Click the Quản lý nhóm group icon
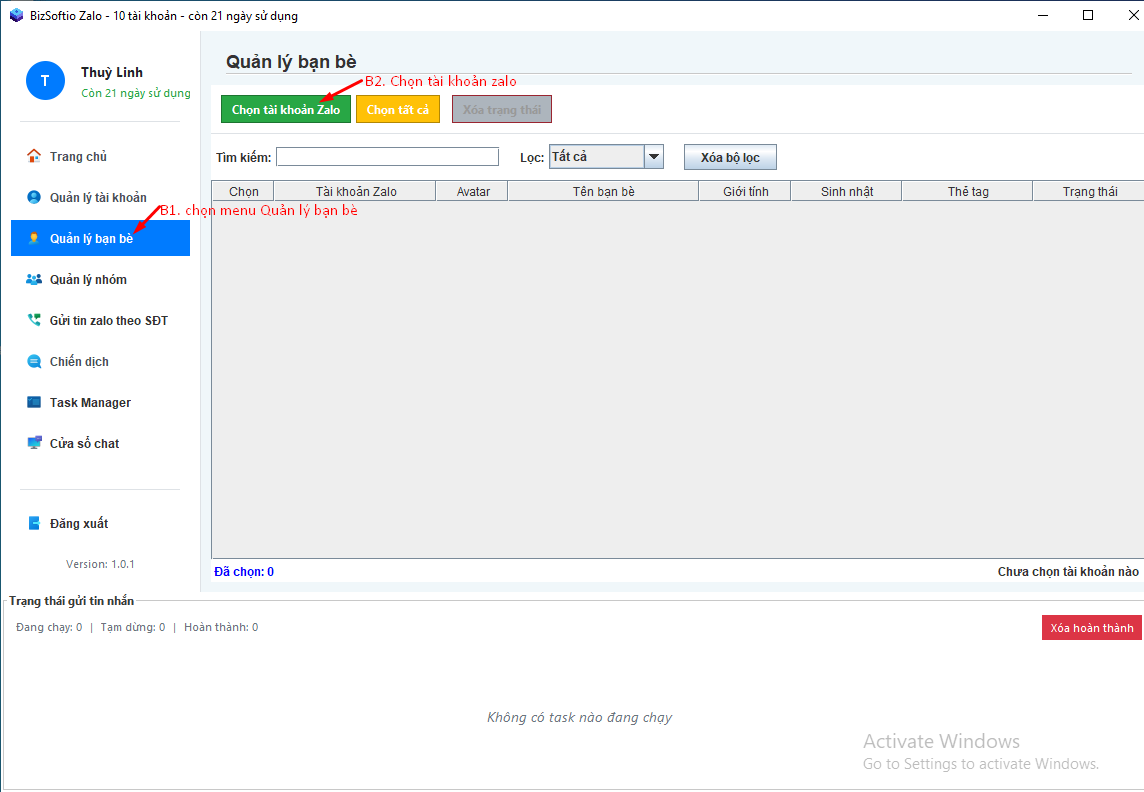Viewport: 1144px width, 792px height. tap(34, 279)
